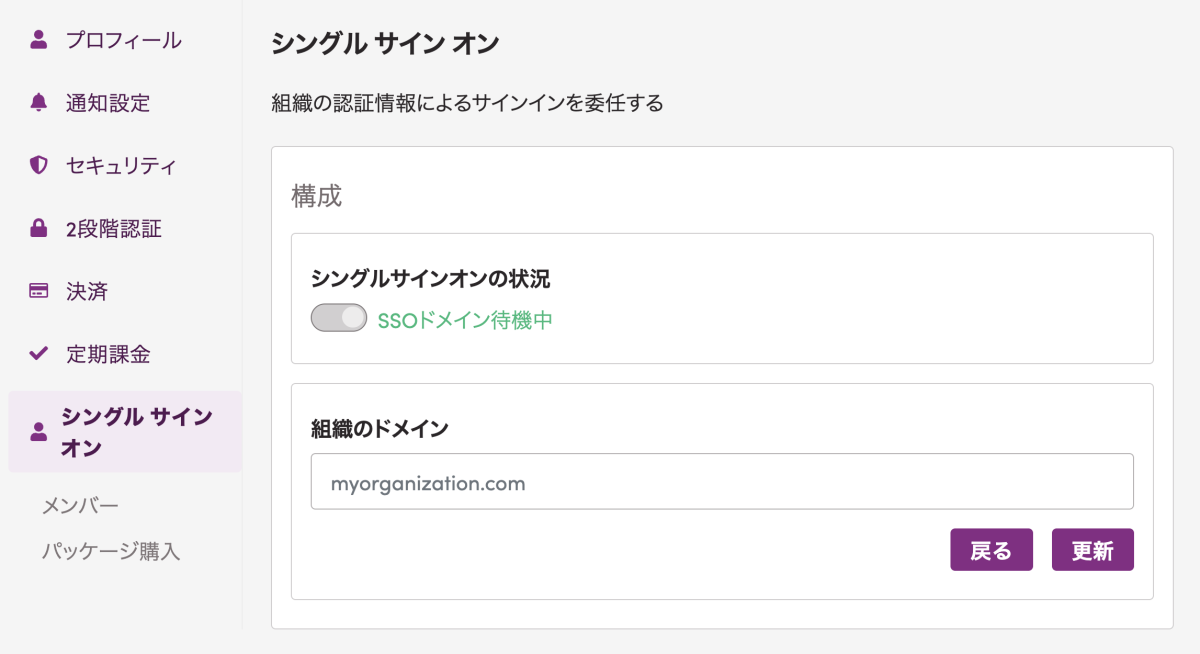The width and height of the screenshot is (1200, 654).
Task: Open the 2段階認証 settings page
Action: (x=113, y=229)
